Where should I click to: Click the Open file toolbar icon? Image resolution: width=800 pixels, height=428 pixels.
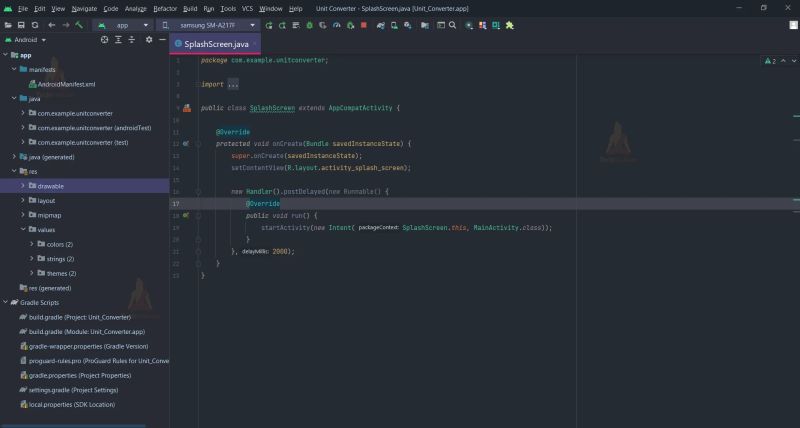coord(8,25)
